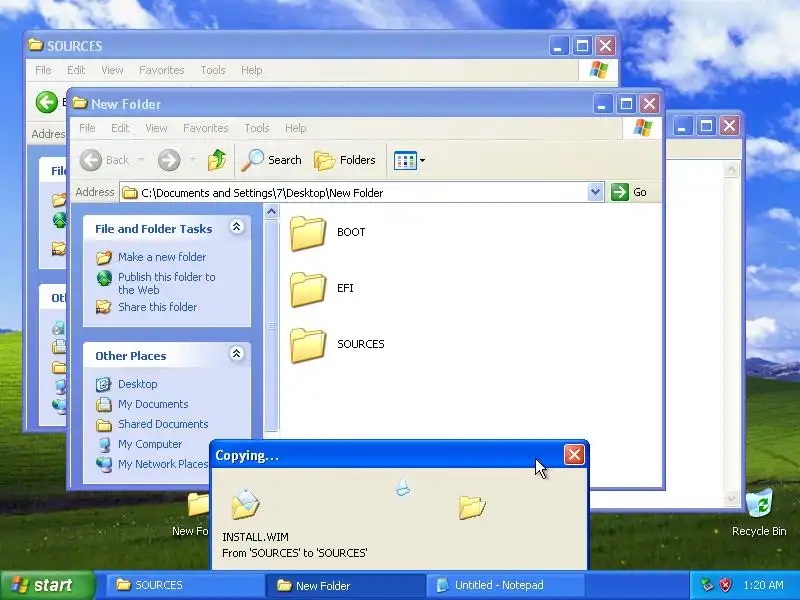Click Share this folder link

158,307
